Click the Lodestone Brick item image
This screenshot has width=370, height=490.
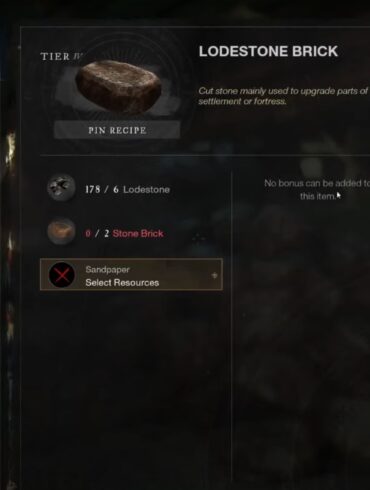[x=118, y=87]
